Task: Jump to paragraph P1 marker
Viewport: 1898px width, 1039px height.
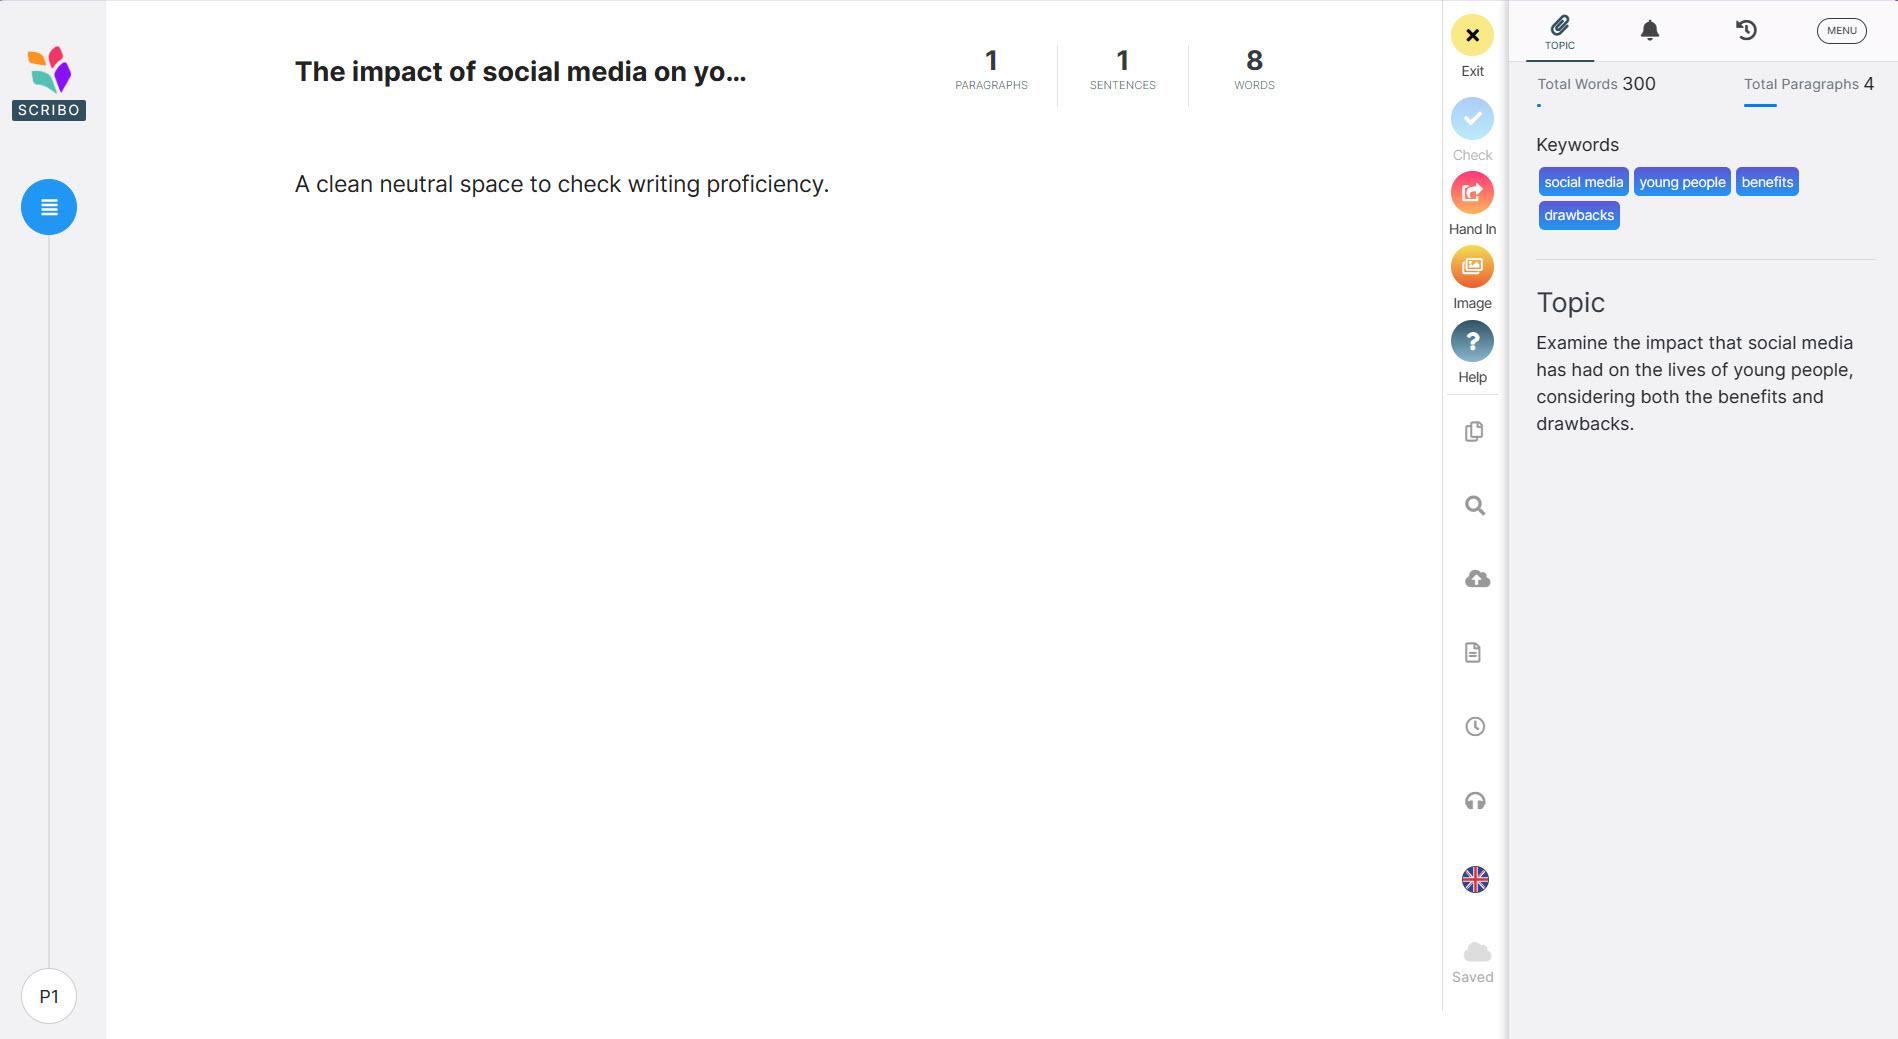Action: [x=49, y=996]
